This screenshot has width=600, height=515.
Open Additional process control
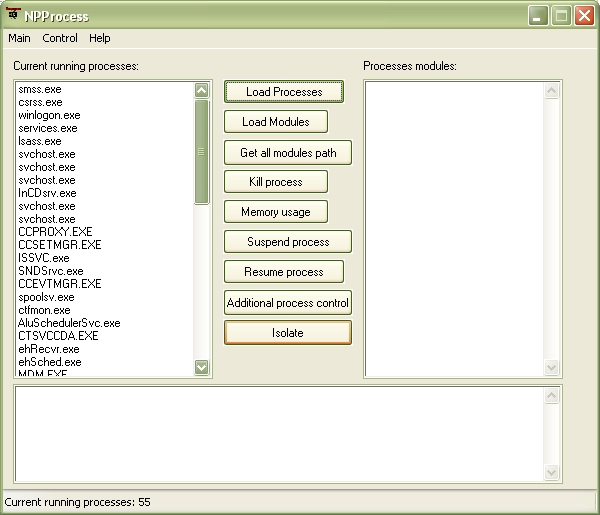[288, 303]
